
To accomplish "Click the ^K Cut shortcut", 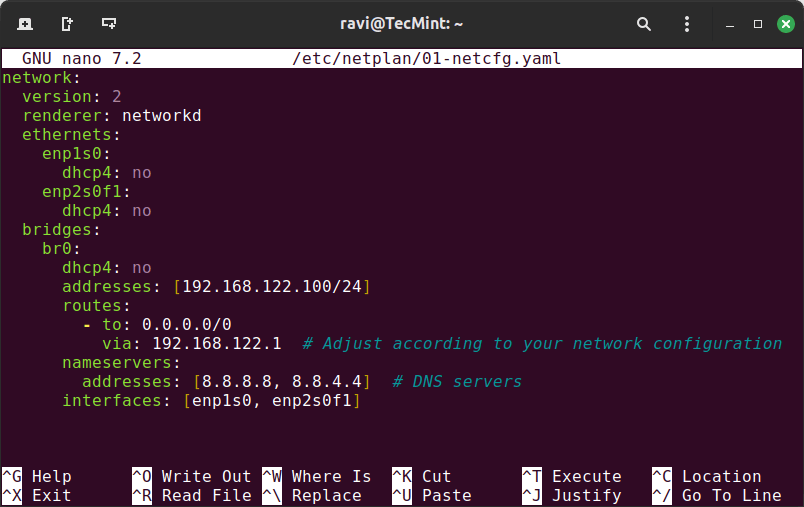I will (421, 476).
